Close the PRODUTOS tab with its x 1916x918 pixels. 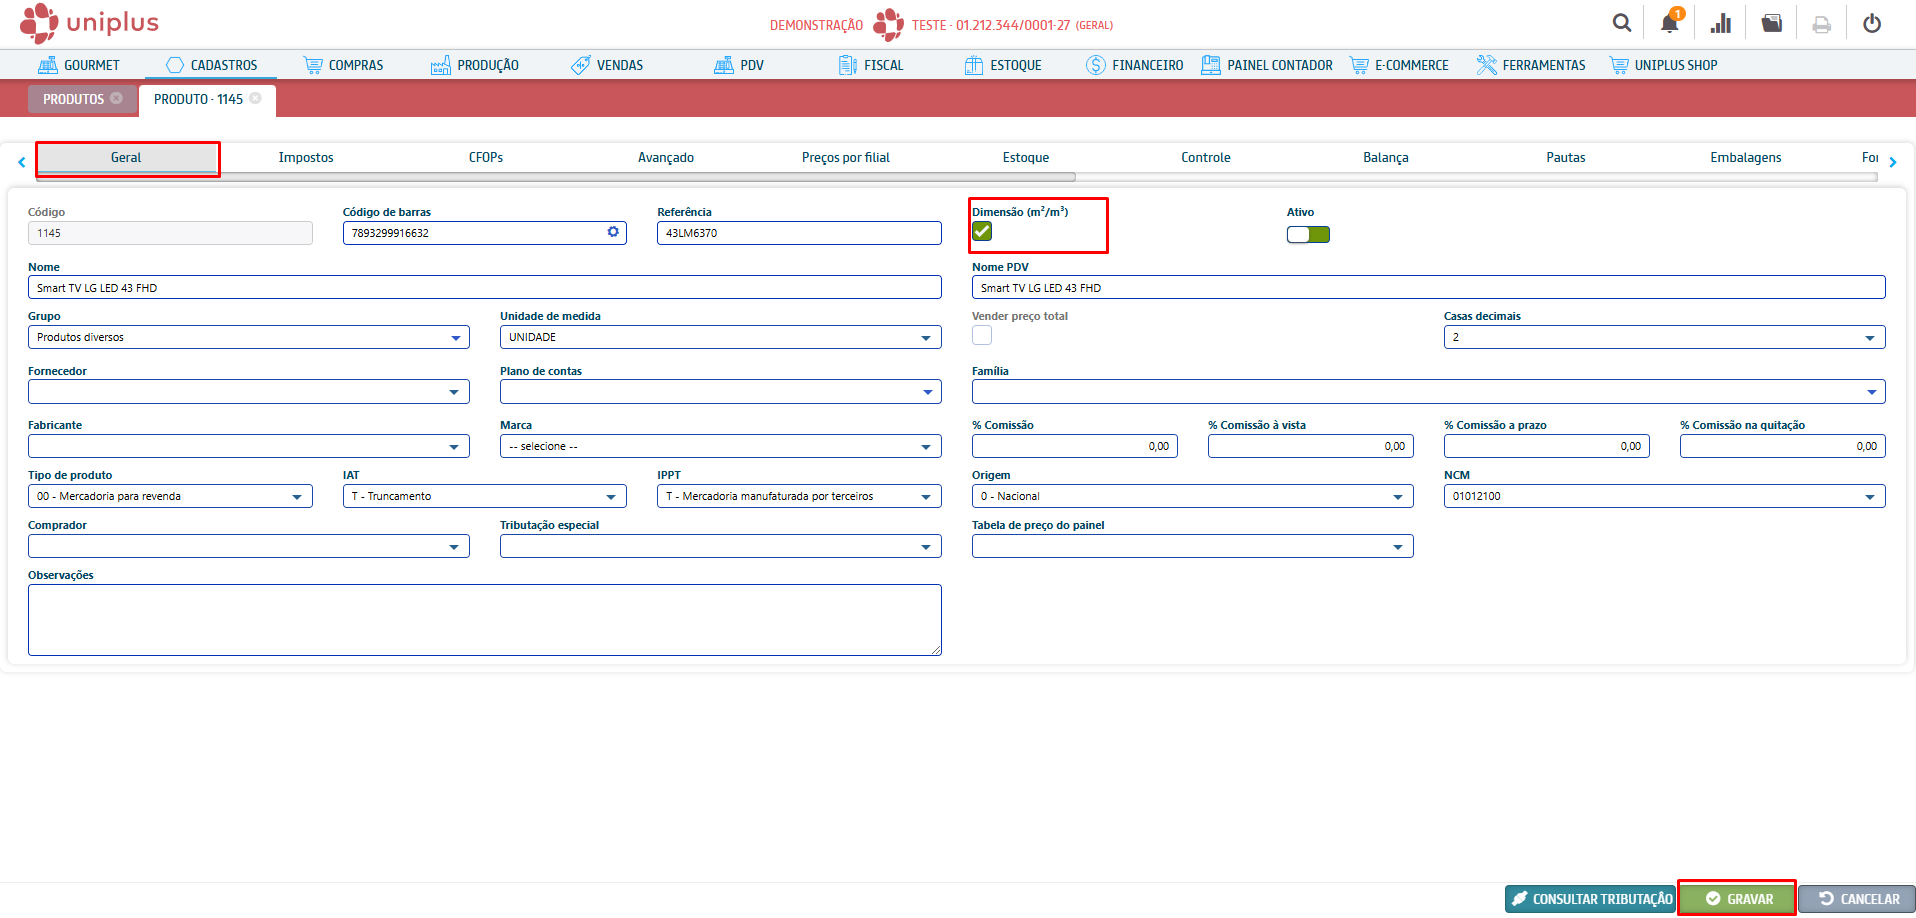click(x=117, y=98)
